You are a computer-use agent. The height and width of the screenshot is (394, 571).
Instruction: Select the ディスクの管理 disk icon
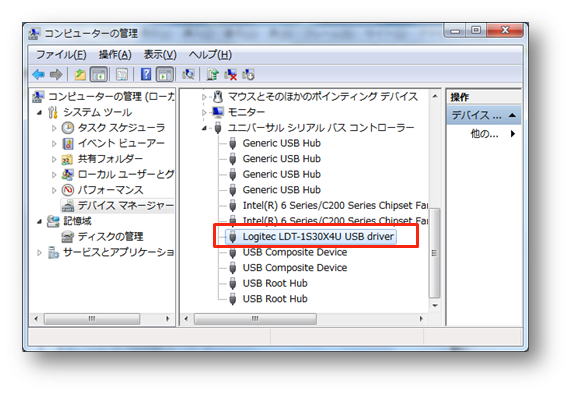point(68,237)
